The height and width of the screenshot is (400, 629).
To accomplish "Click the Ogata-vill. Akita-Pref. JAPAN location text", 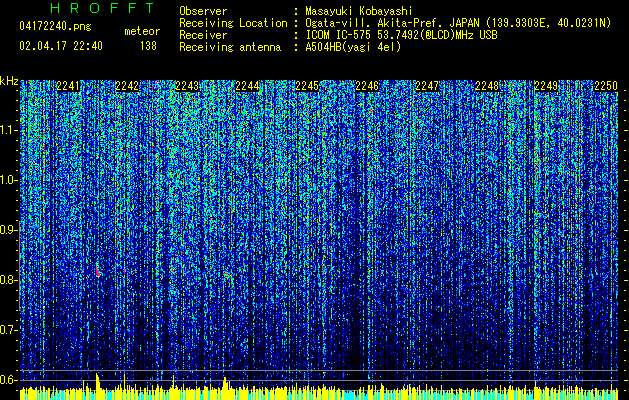I will 458,23.
